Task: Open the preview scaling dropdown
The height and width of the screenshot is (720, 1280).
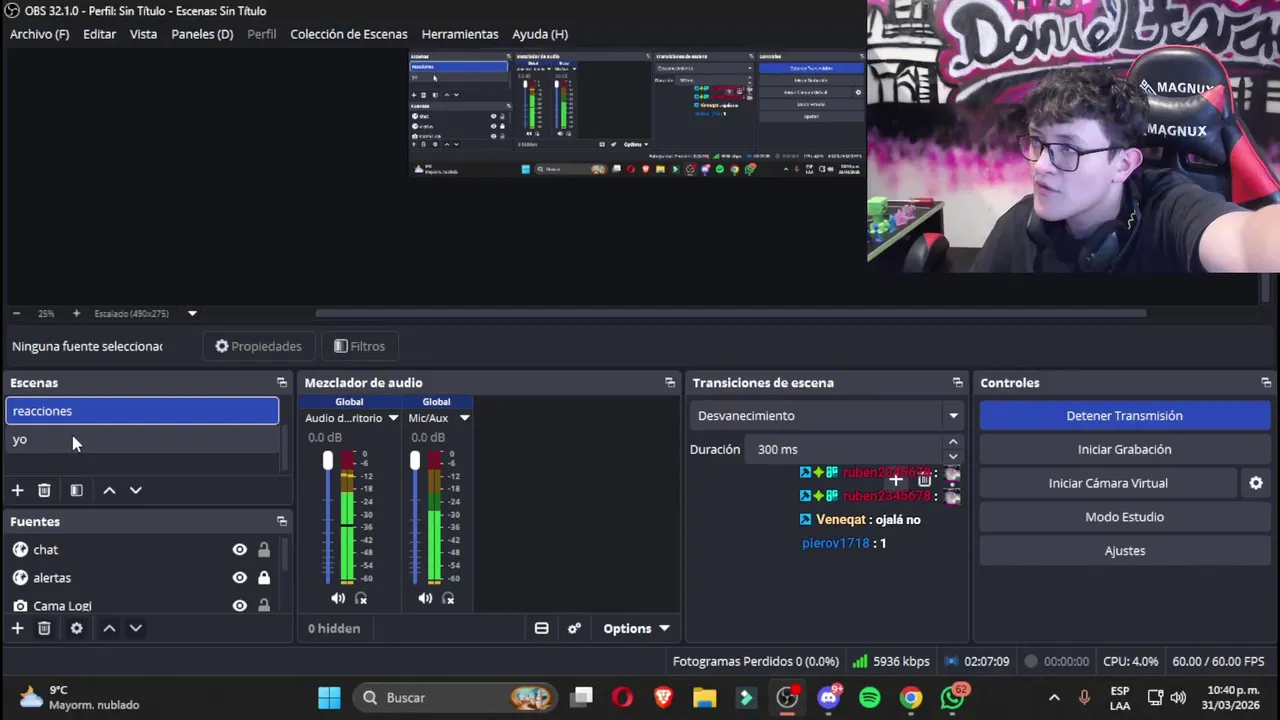Action: pyautogui.click(x=192, y=313)
